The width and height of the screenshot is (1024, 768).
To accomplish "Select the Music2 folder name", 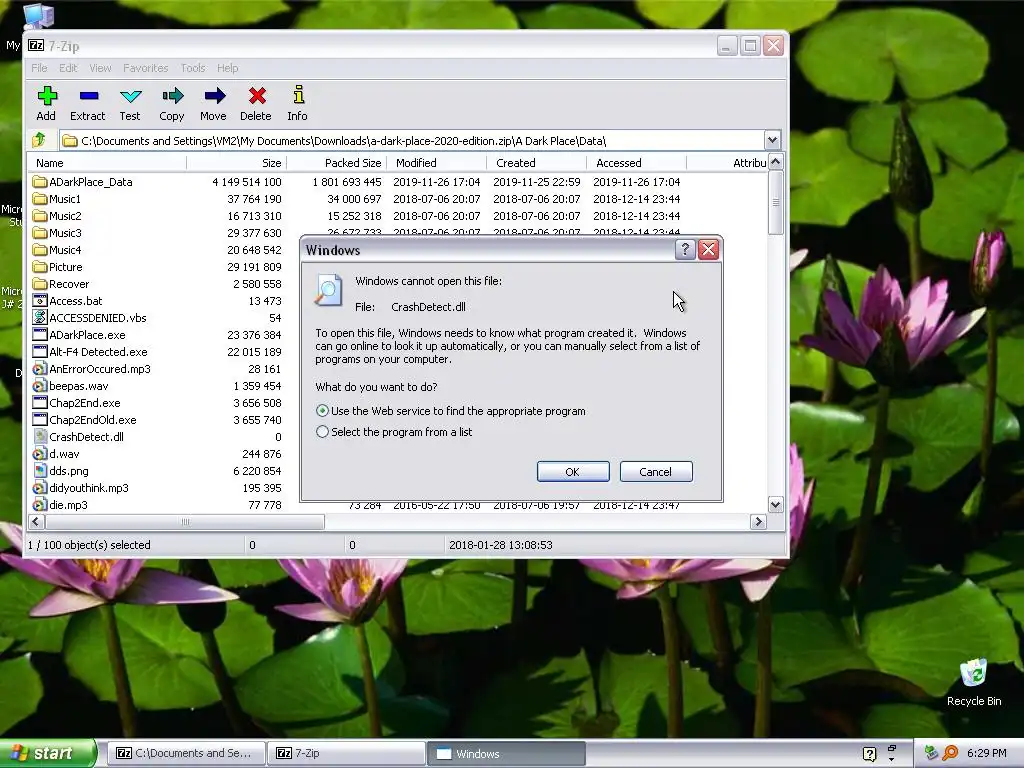I will 65,216.
